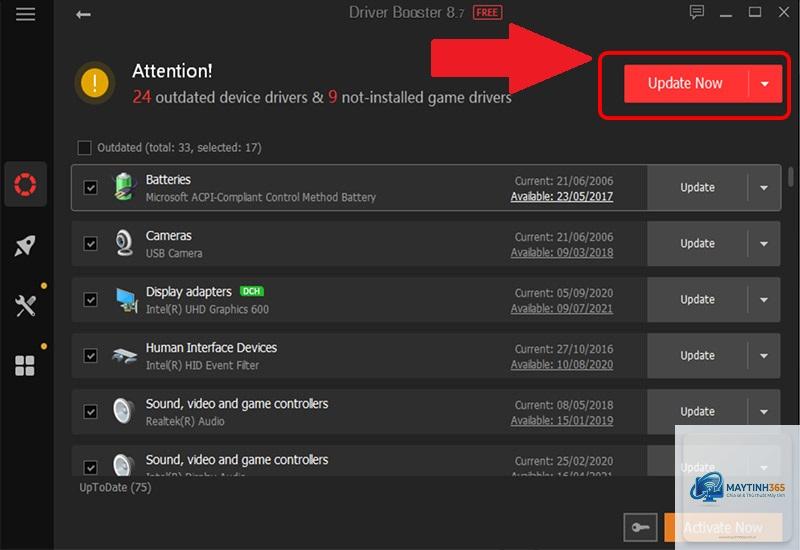
Task: Expand the UpToDate (75) section
Action: pos(115,488)
